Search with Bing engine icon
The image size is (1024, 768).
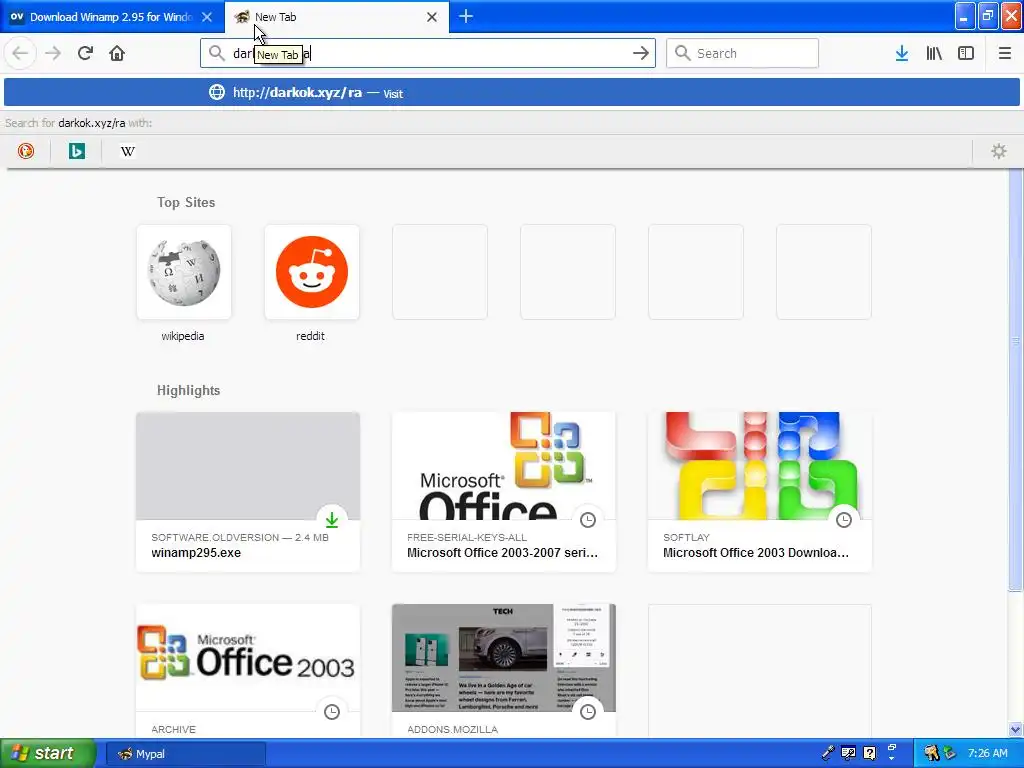[x=76, y=152]
